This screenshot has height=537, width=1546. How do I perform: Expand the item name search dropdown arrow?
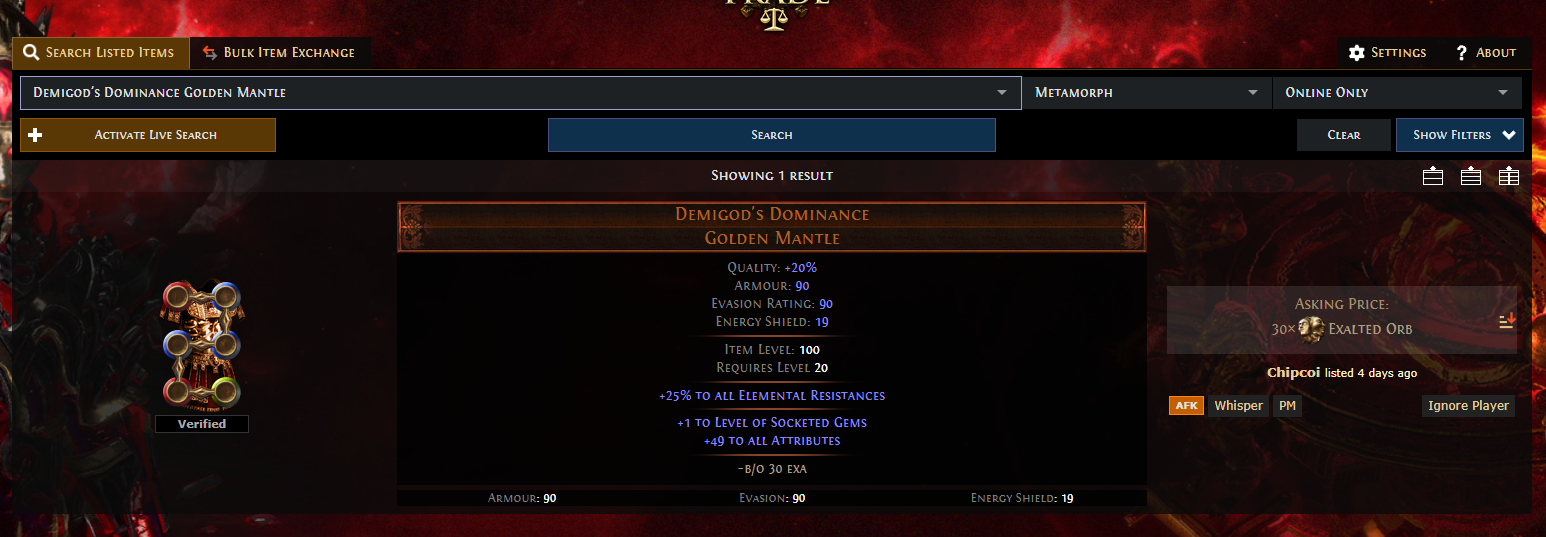point(1002,93)
